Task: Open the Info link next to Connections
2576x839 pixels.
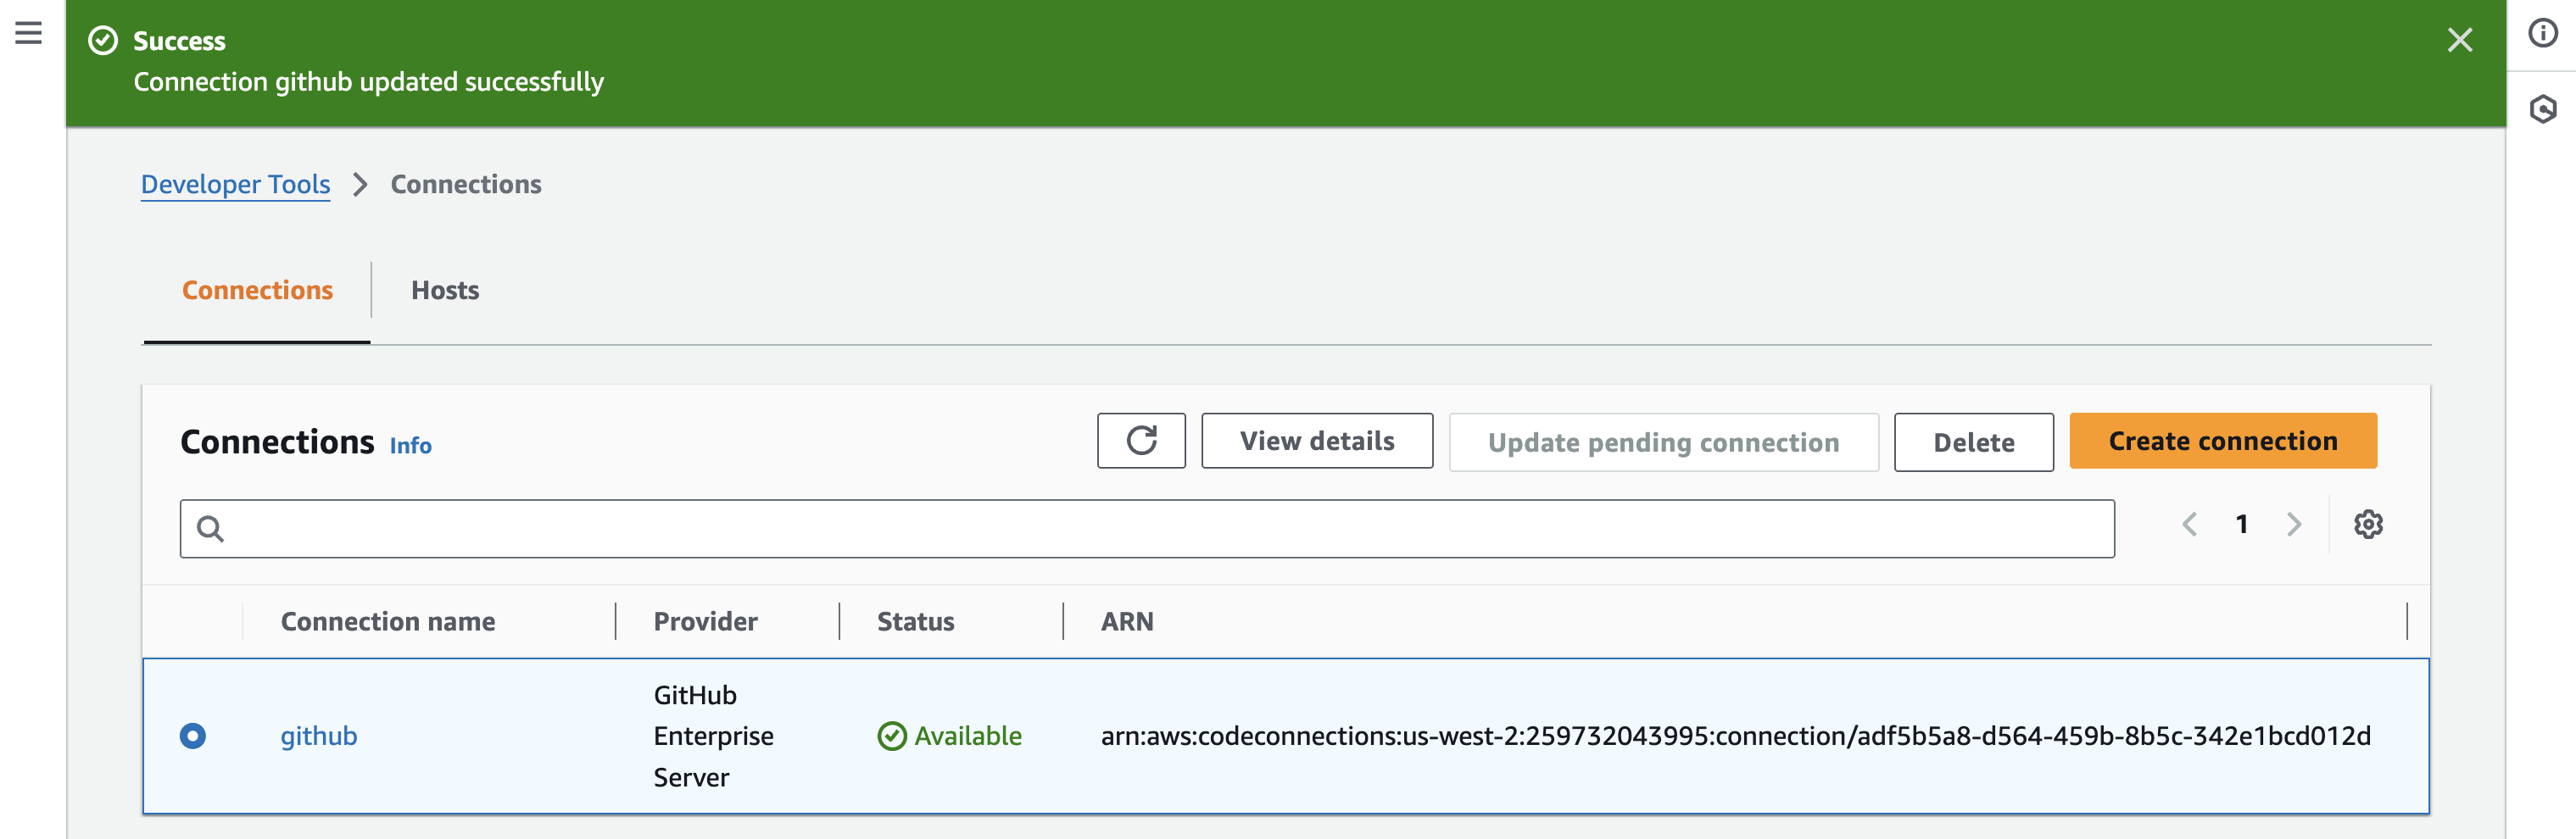Action: pyautogui.click(x=410, y=445)
